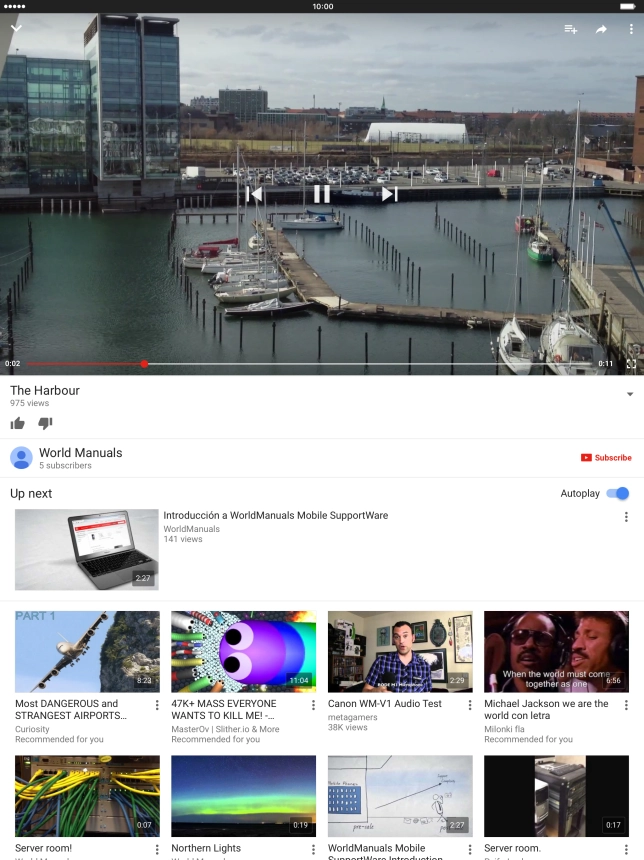Open the Northern Lights video title
The image size is (644, 860).
(x=206, y=848)
